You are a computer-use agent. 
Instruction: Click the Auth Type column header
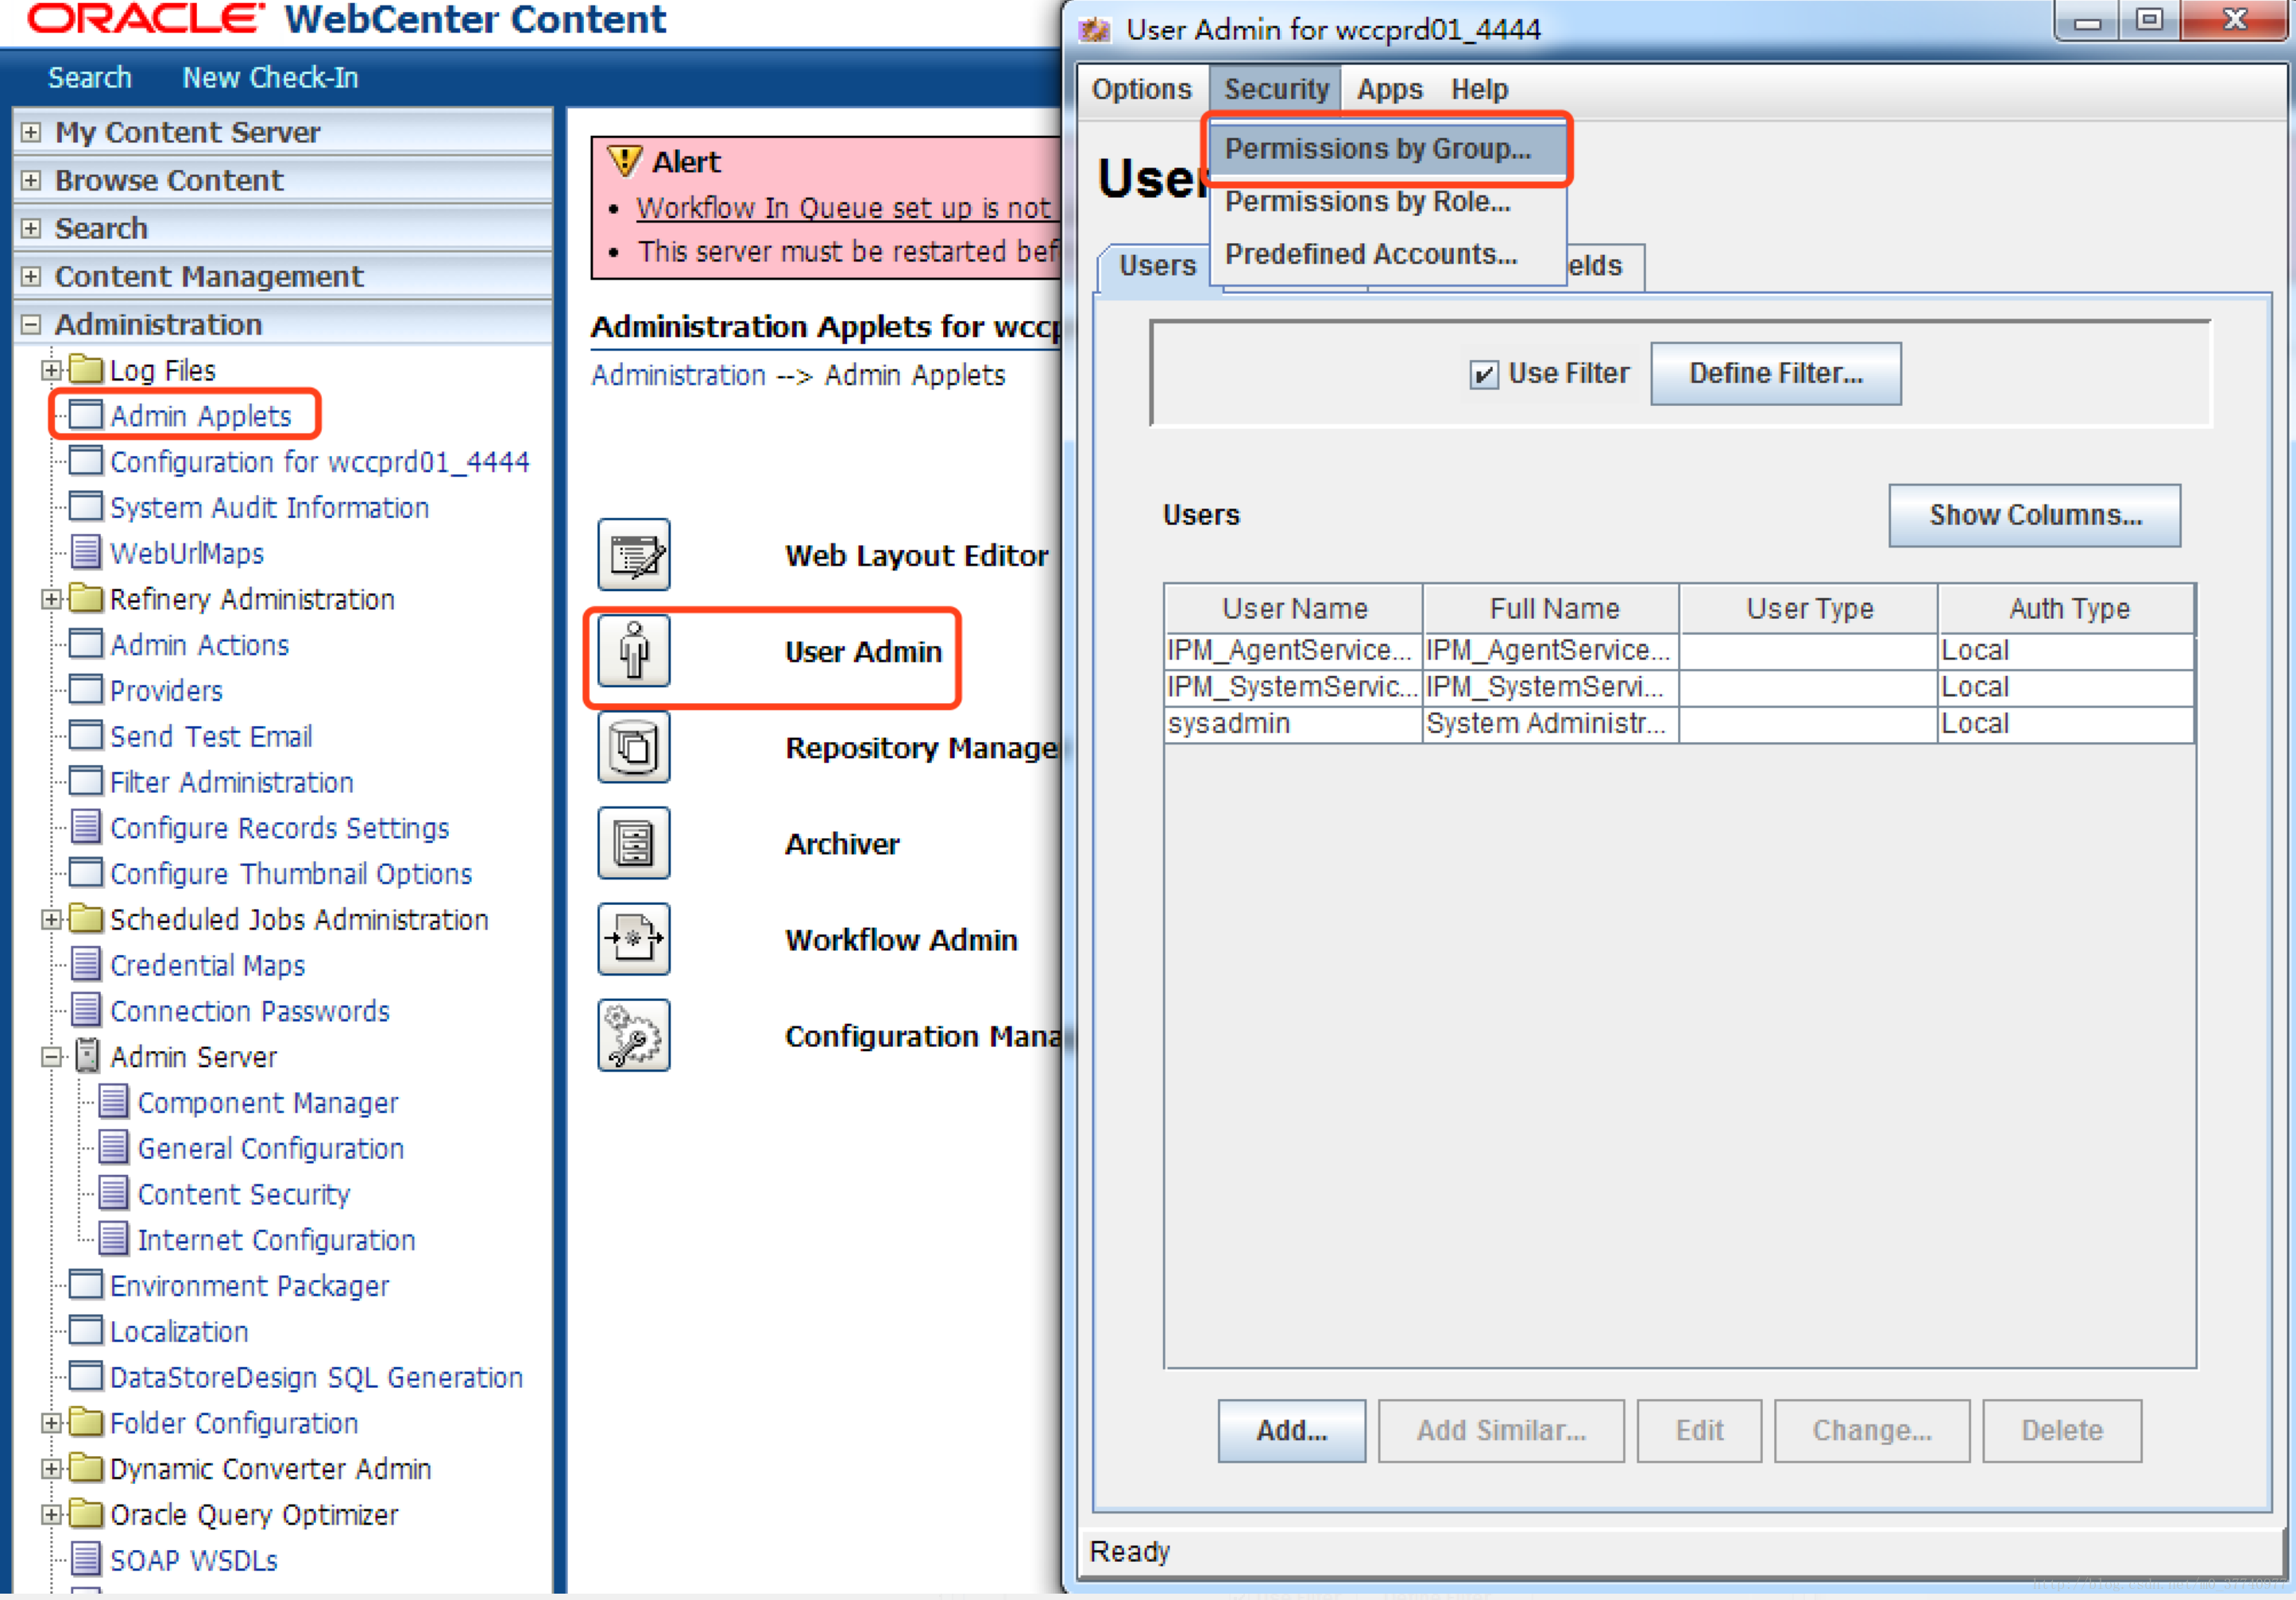pos(2068,608)
